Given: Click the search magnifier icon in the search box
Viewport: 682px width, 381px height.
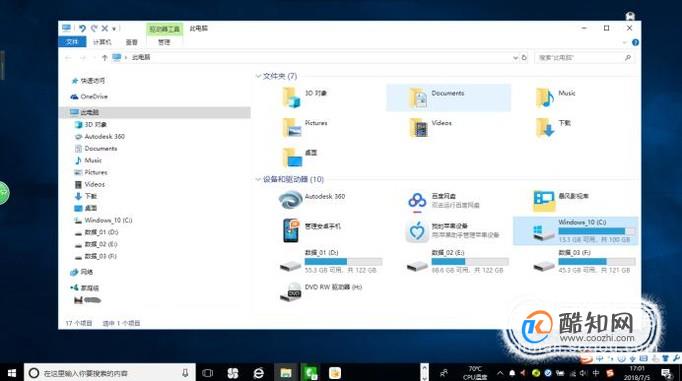Looking at the screenshot, I should (x=628, y=57).
